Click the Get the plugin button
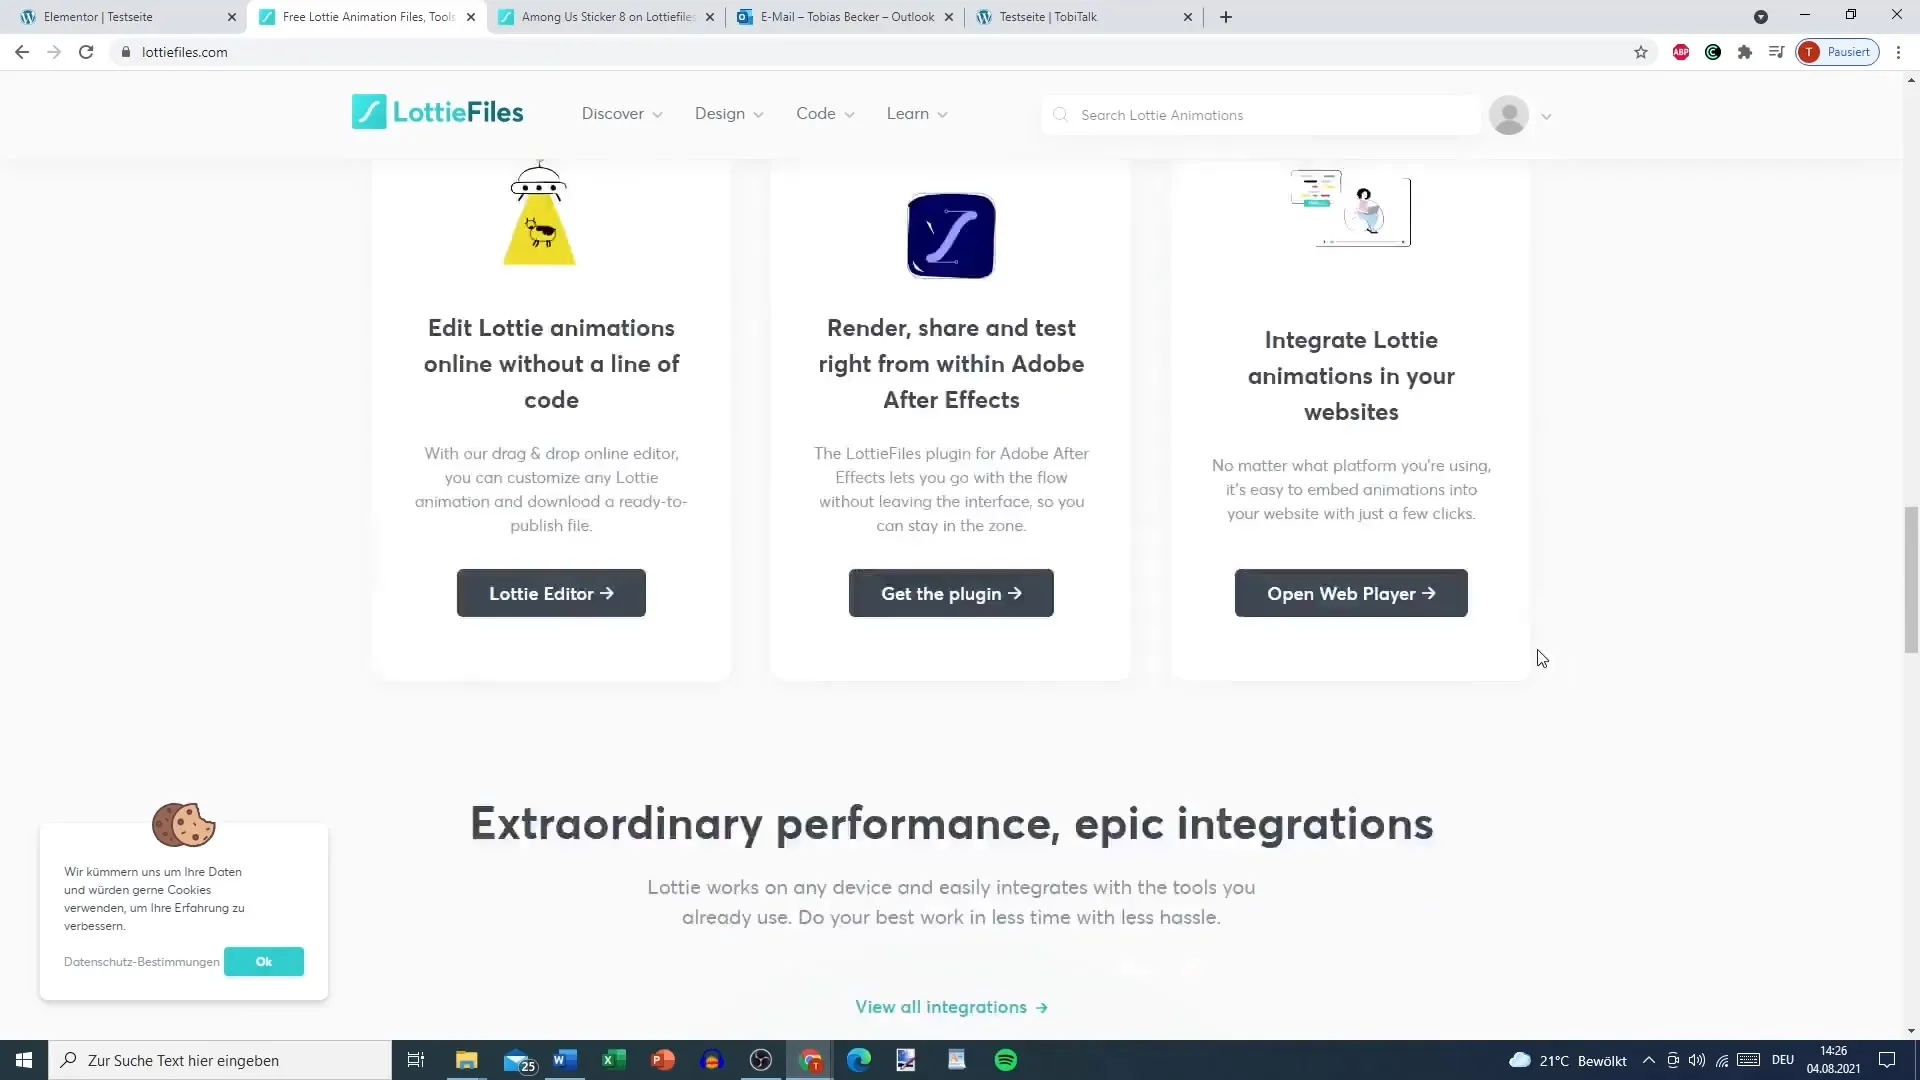The height and width of the screenshot is (1080, 1920). point(951,593)
